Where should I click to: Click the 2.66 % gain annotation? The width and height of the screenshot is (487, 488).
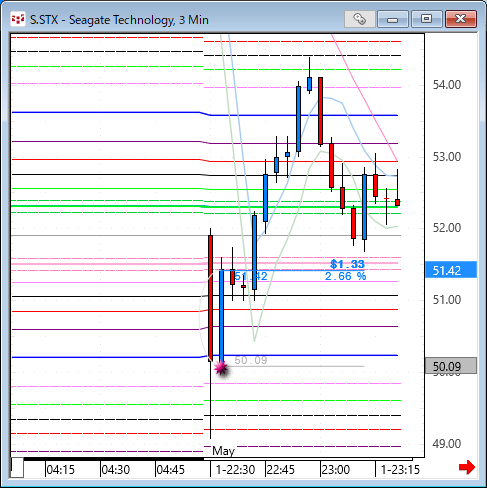point(346,276)
